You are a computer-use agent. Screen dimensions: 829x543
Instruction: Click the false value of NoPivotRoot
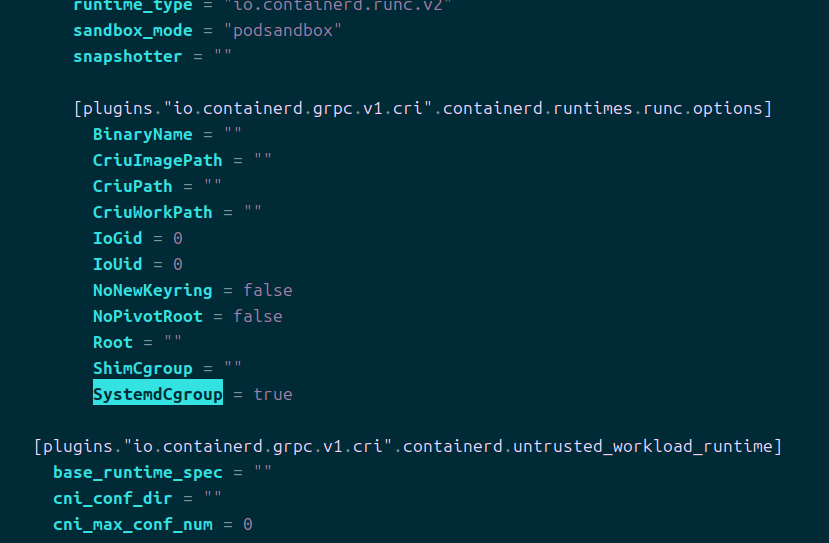click(258, 316)
